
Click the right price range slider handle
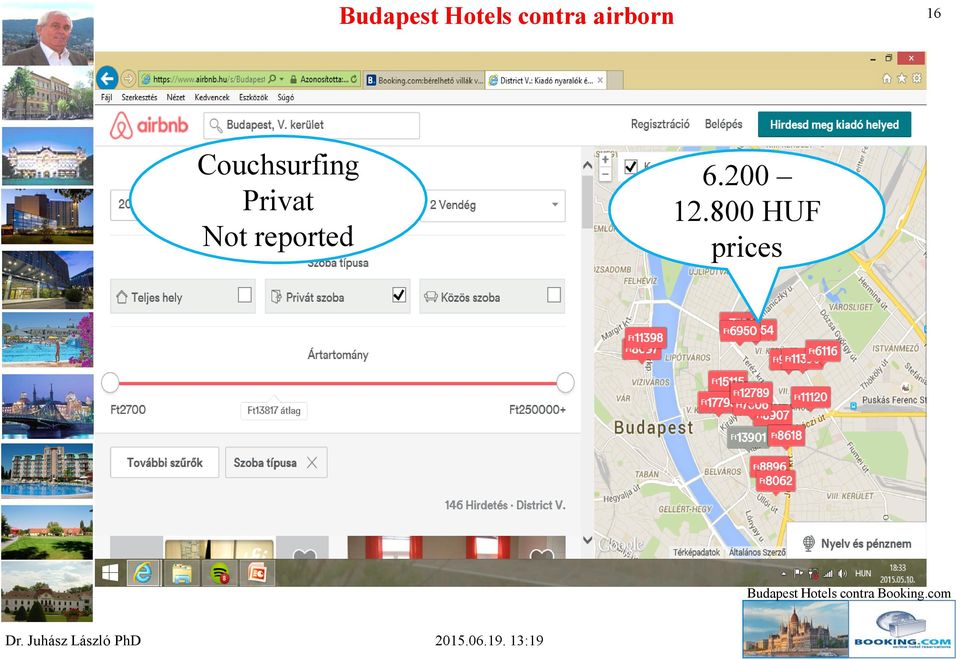click(565, 383)
